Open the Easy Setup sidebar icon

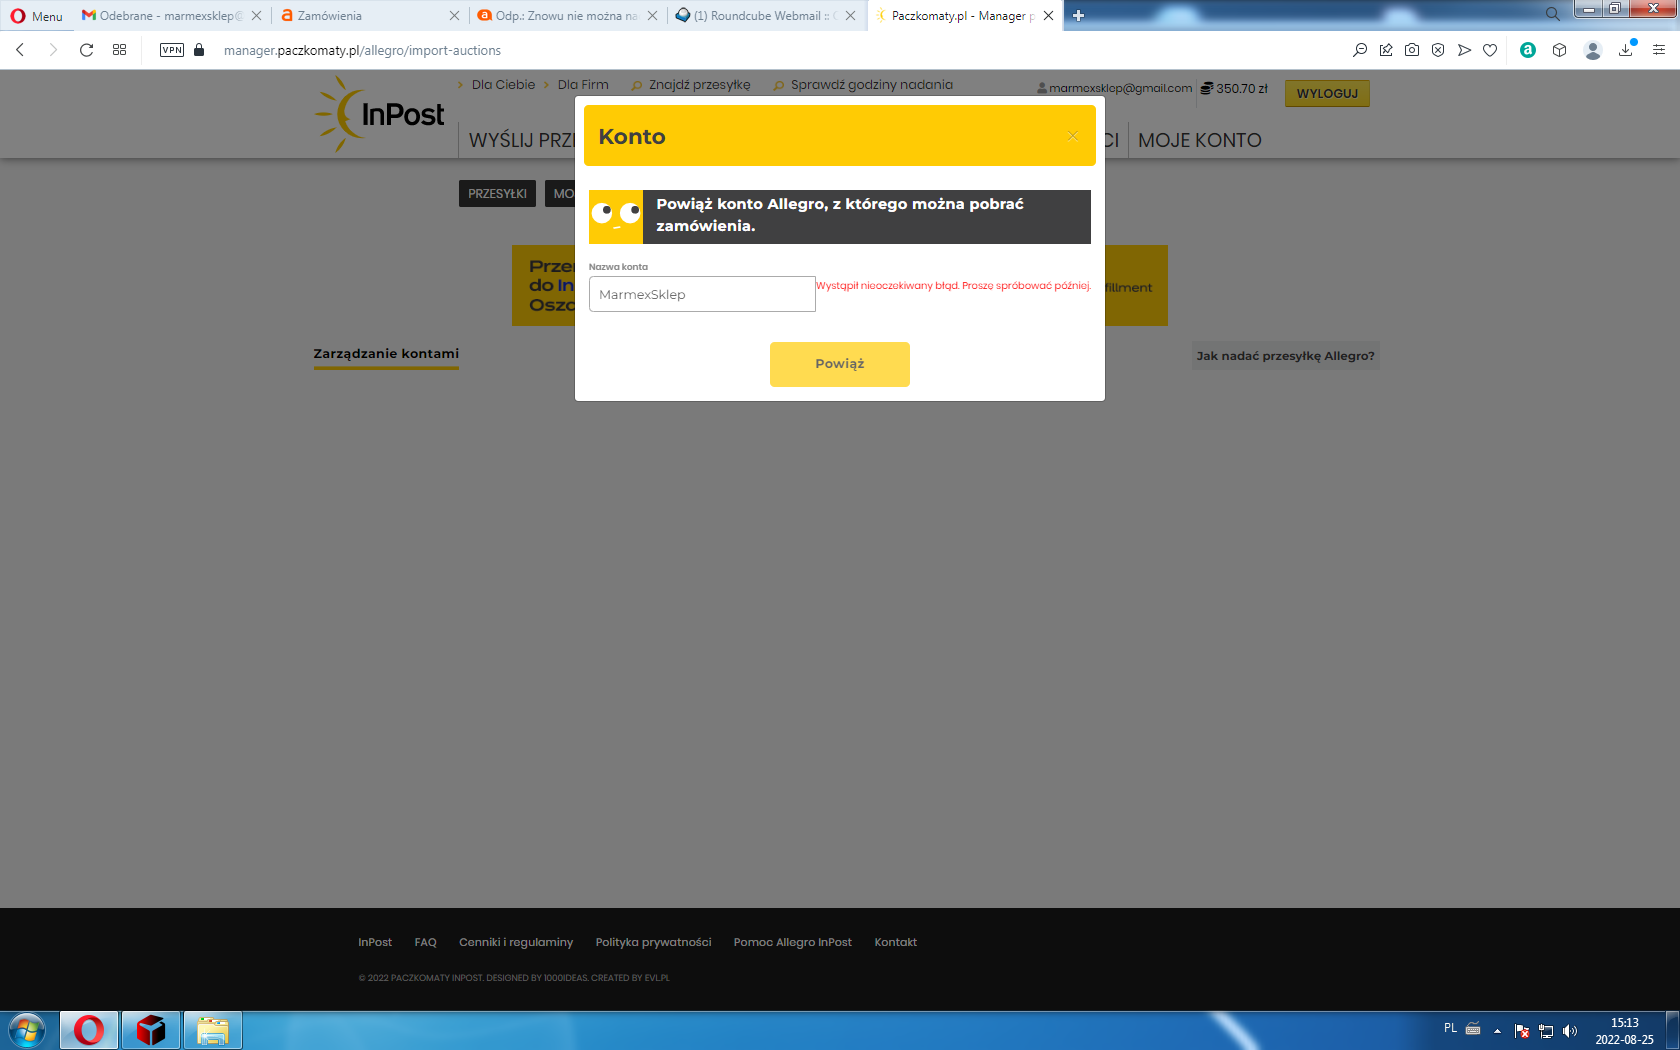click(x=1658, y=50)
